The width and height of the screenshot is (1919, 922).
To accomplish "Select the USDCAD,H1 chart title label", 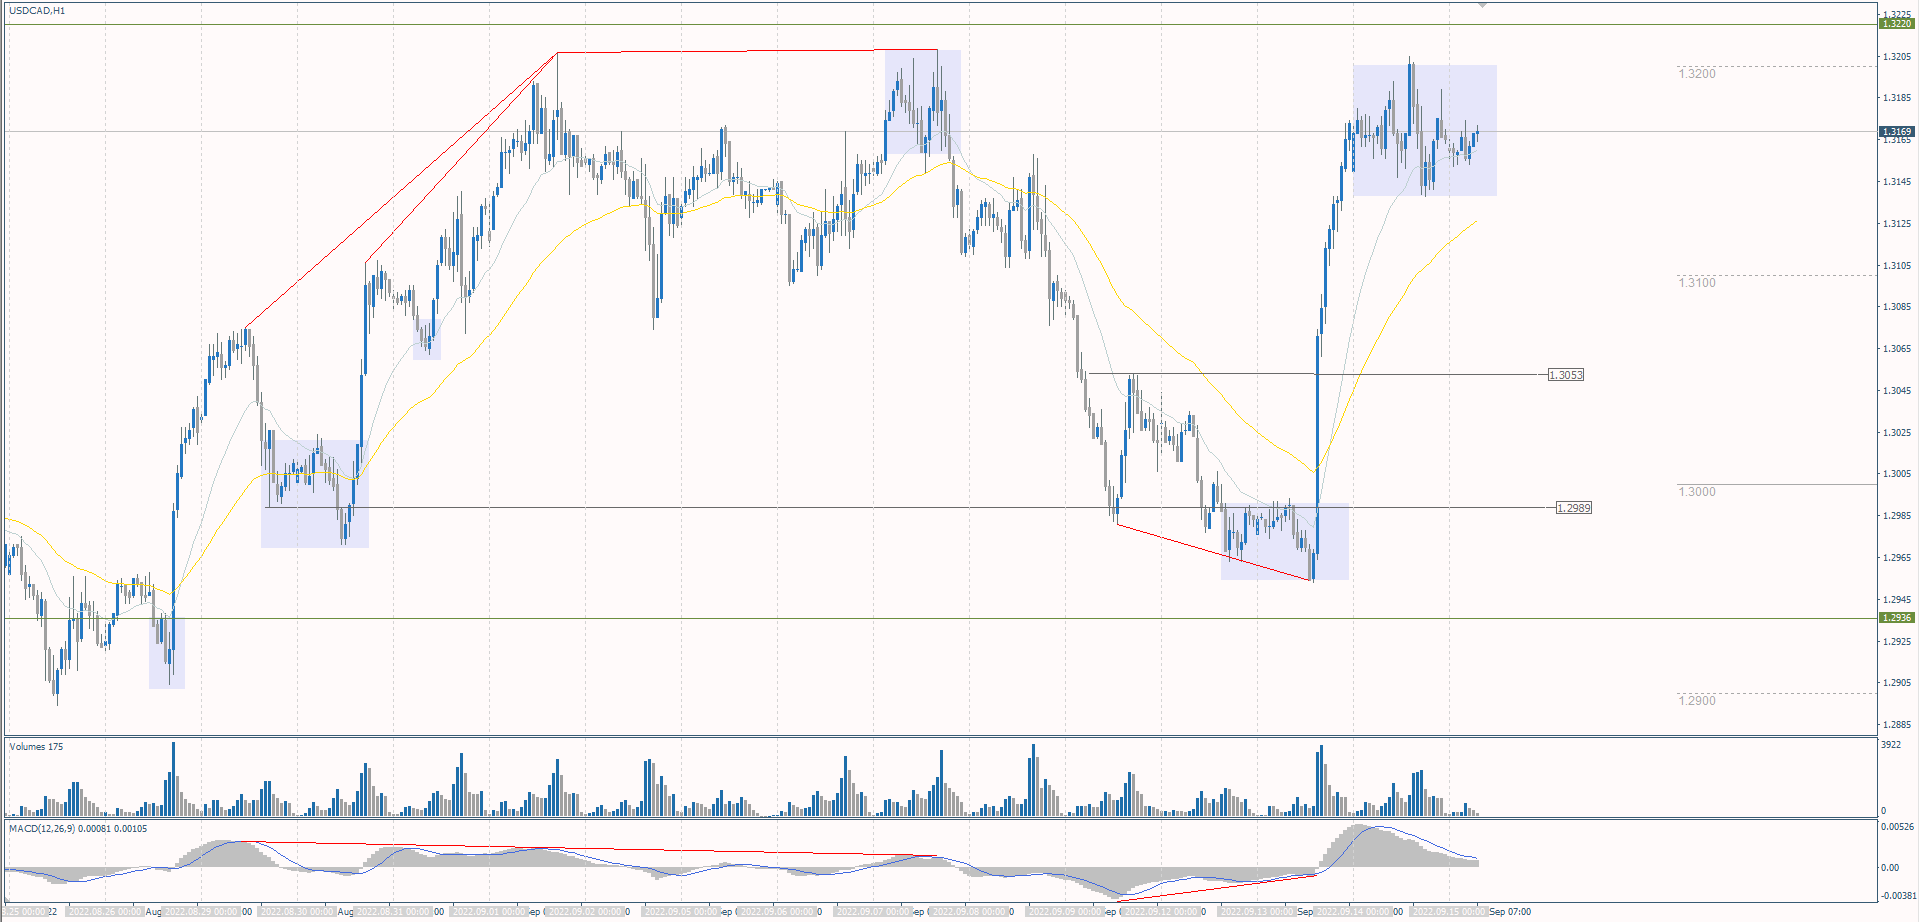I will point(37,11).
